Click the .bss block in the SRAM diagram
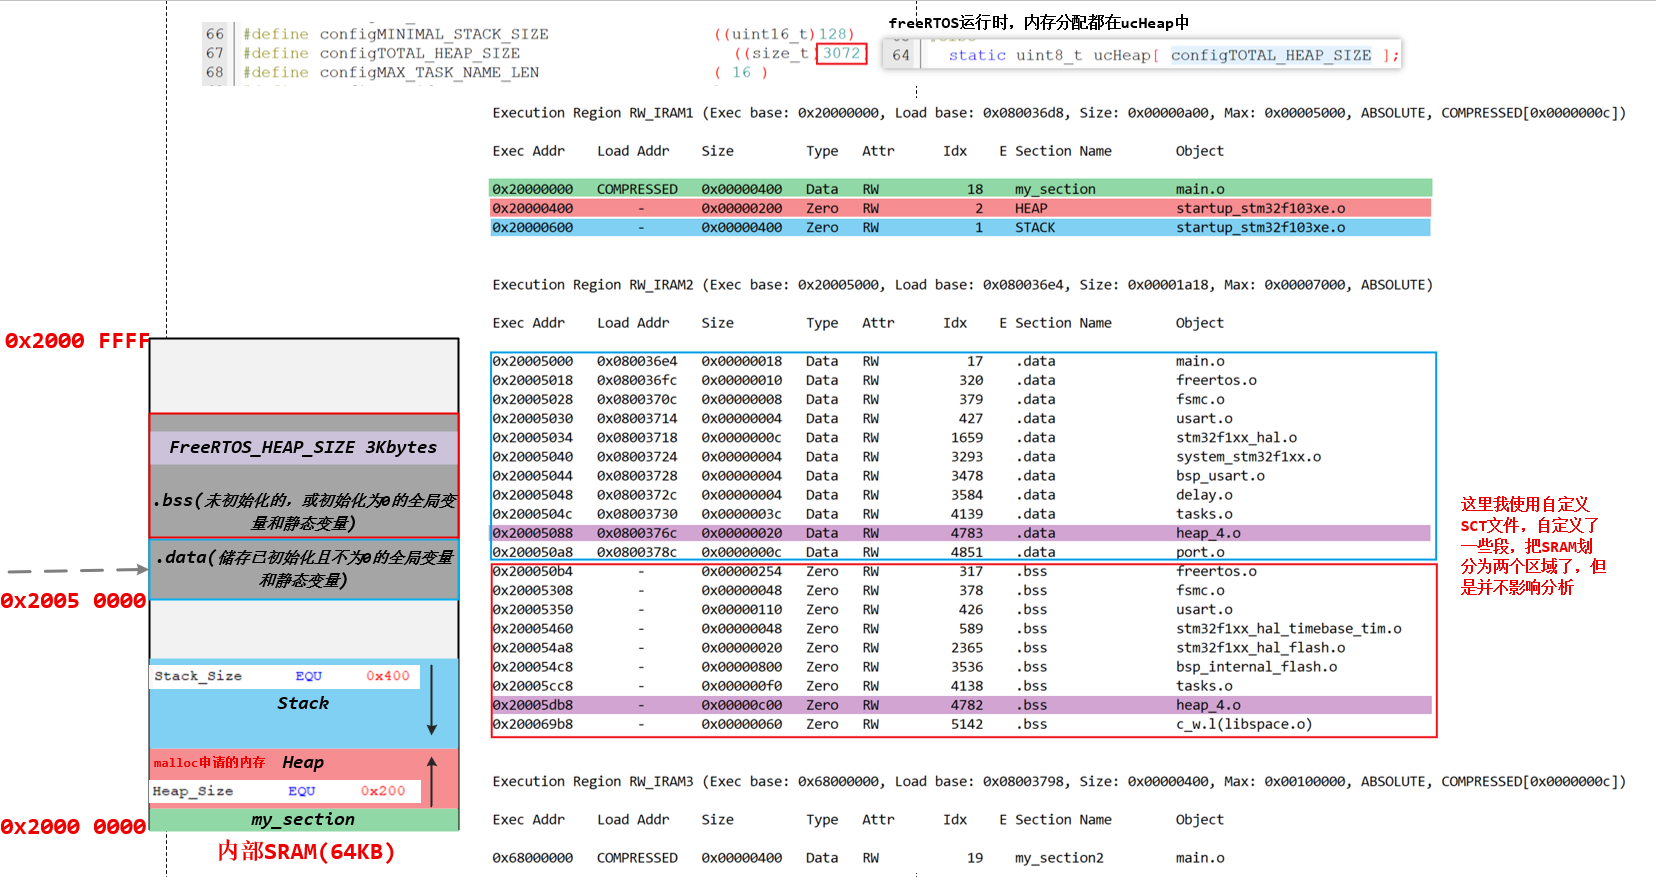The image size is (1656, 877). 303,511
